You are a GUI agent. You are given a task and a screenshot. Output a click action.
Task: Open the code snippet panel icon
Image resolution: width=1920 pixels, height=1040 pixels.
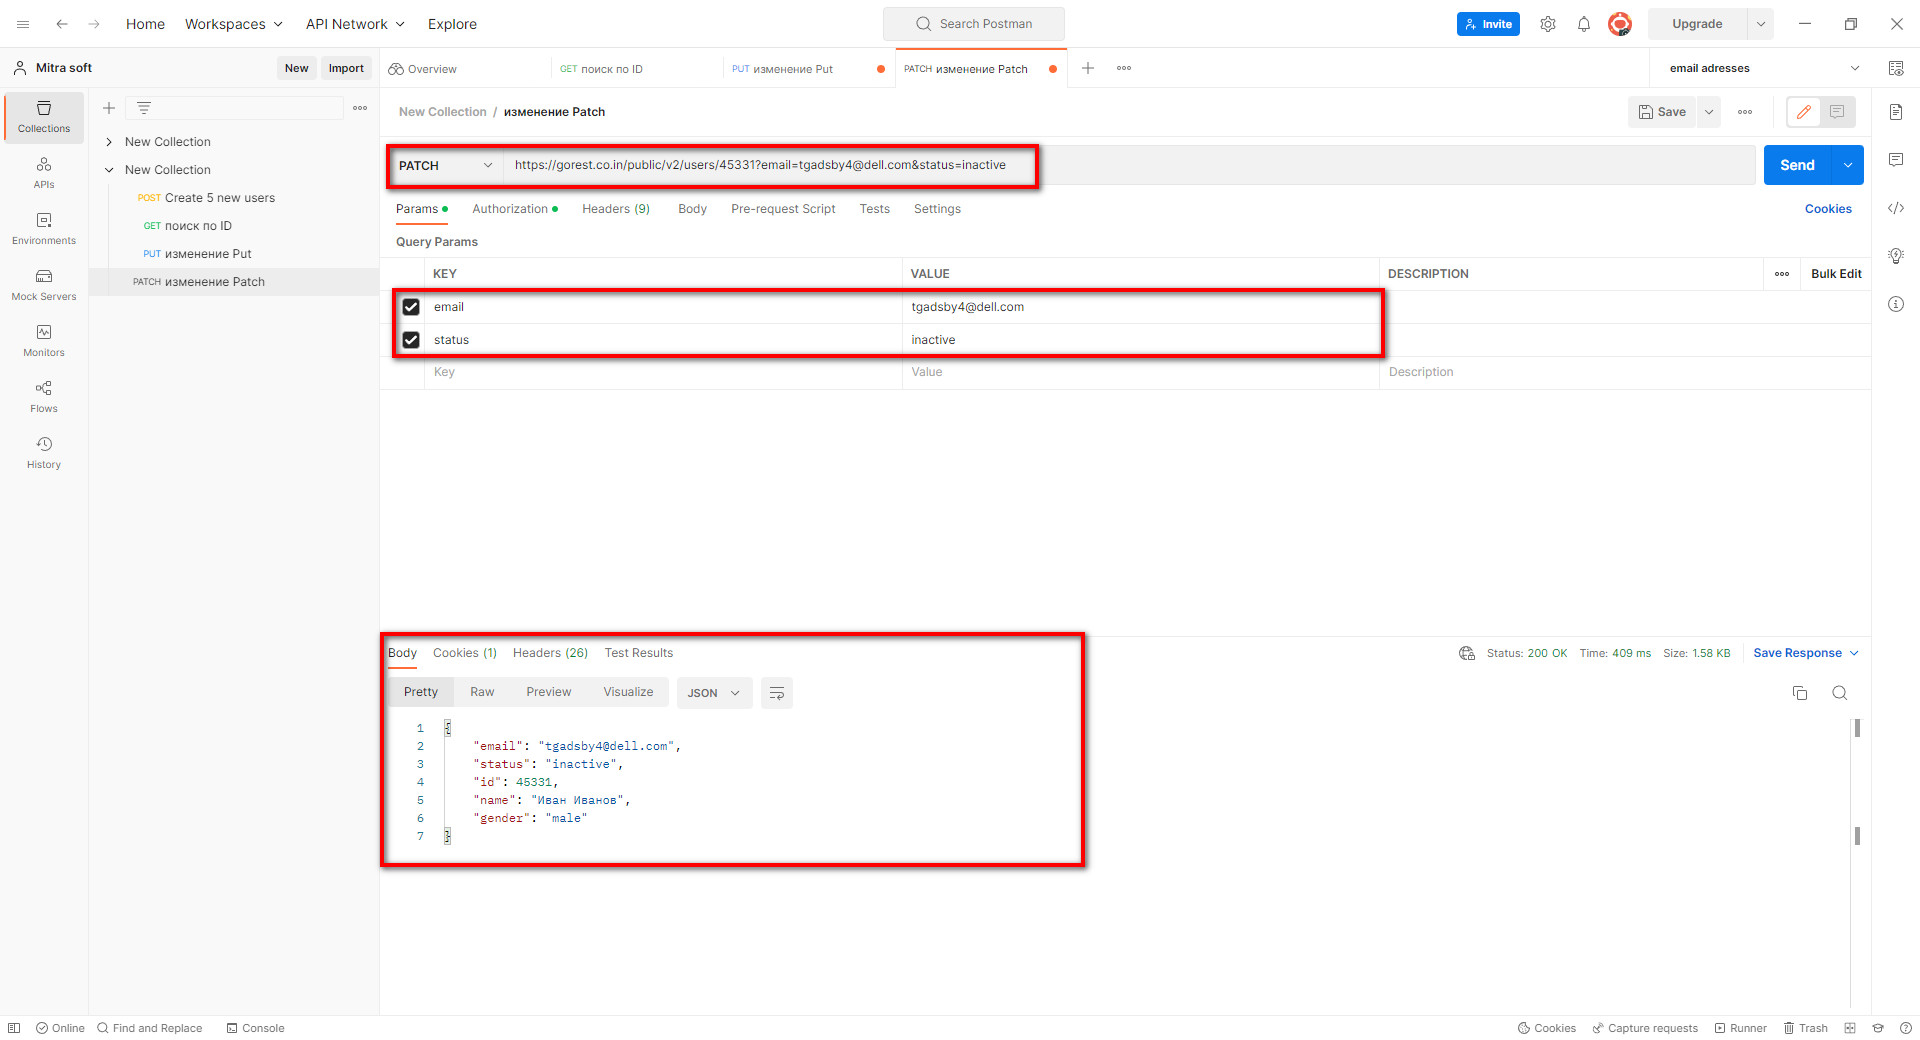point(1896,208)
